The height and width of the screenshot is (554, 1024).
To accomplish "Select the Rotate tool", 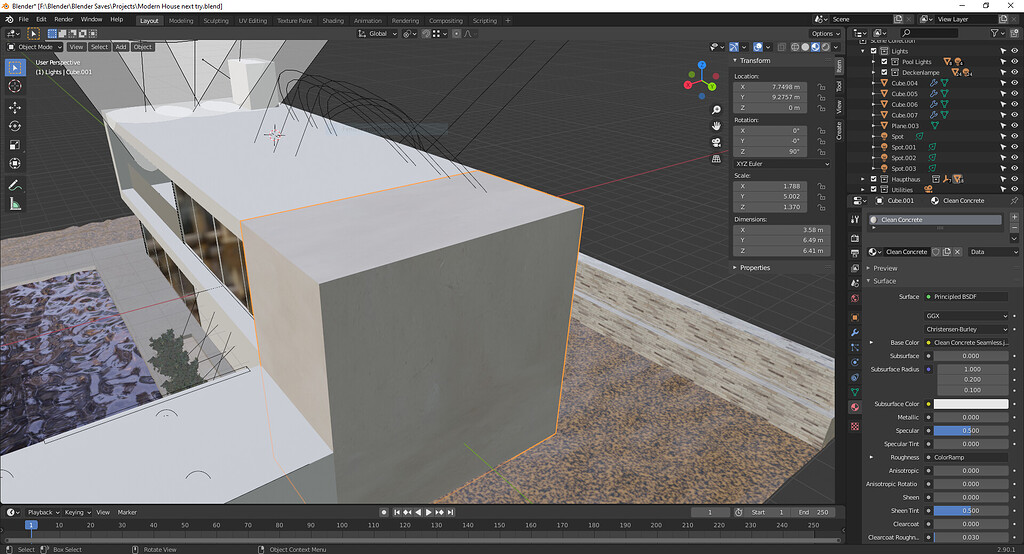I will tap(15, 126).
